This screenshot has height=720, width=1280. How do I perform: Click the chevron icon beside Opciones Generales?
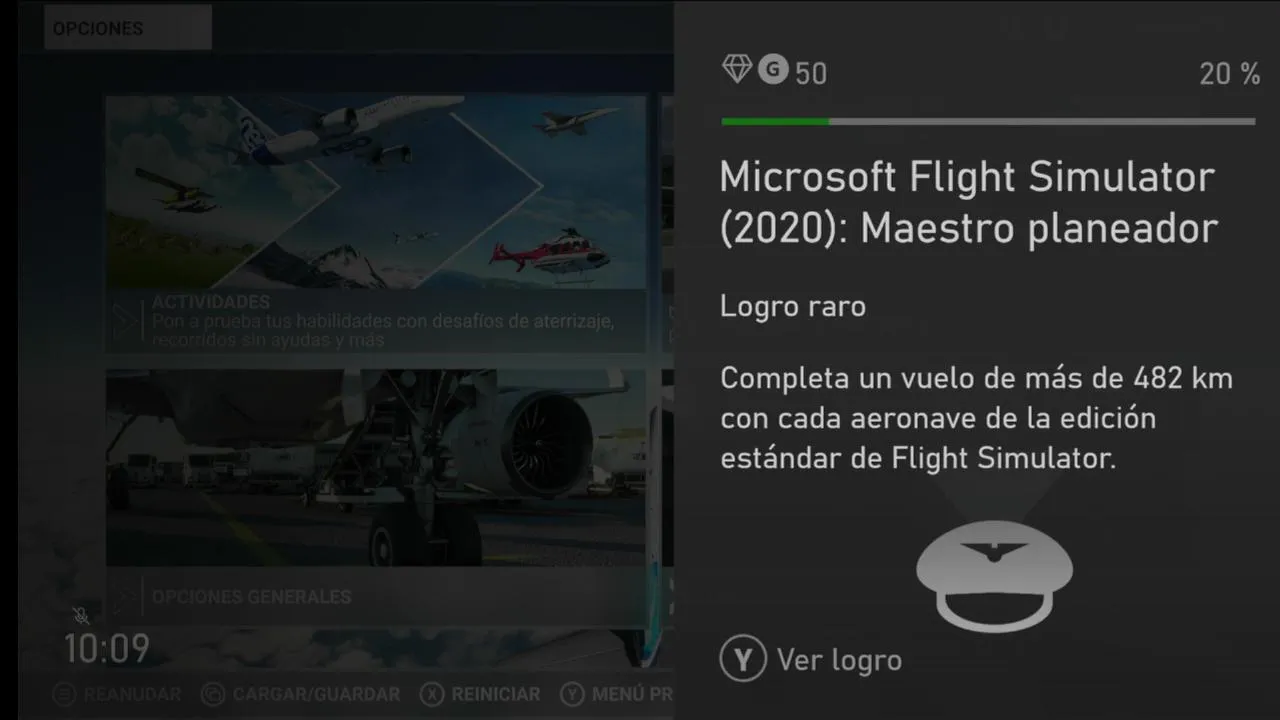pyautogui.click(x=126, y=597)
